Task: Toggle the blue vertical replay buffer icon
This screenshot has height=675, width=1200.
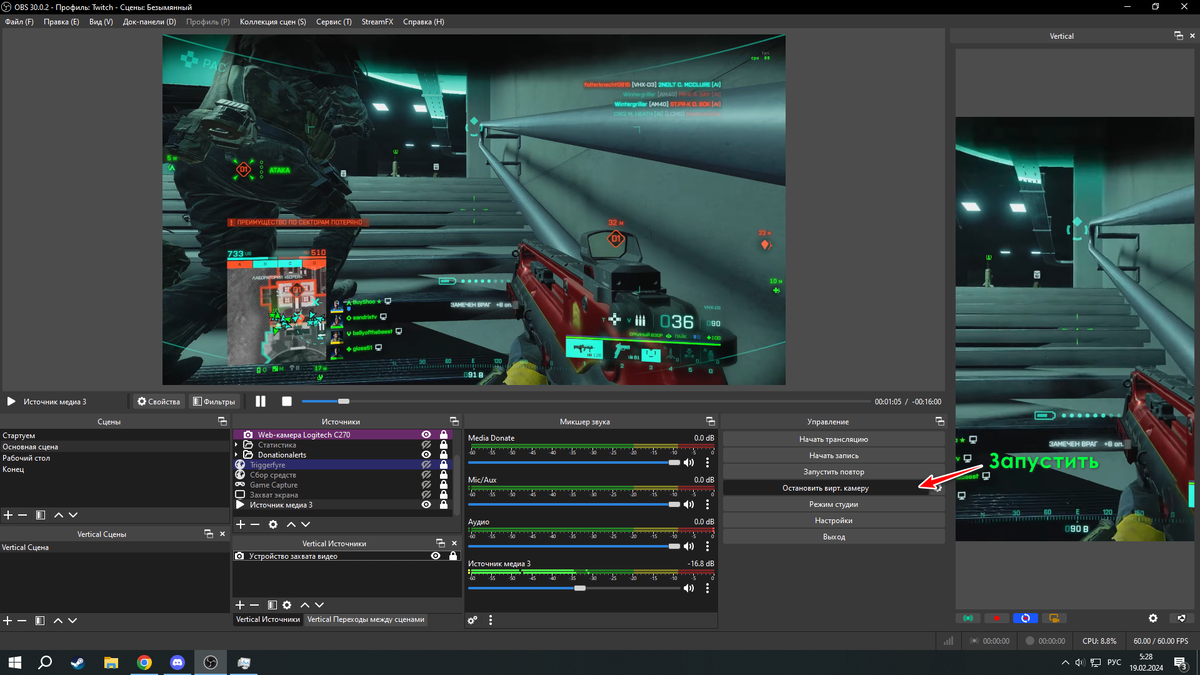Action: (x=1026, y=618)
